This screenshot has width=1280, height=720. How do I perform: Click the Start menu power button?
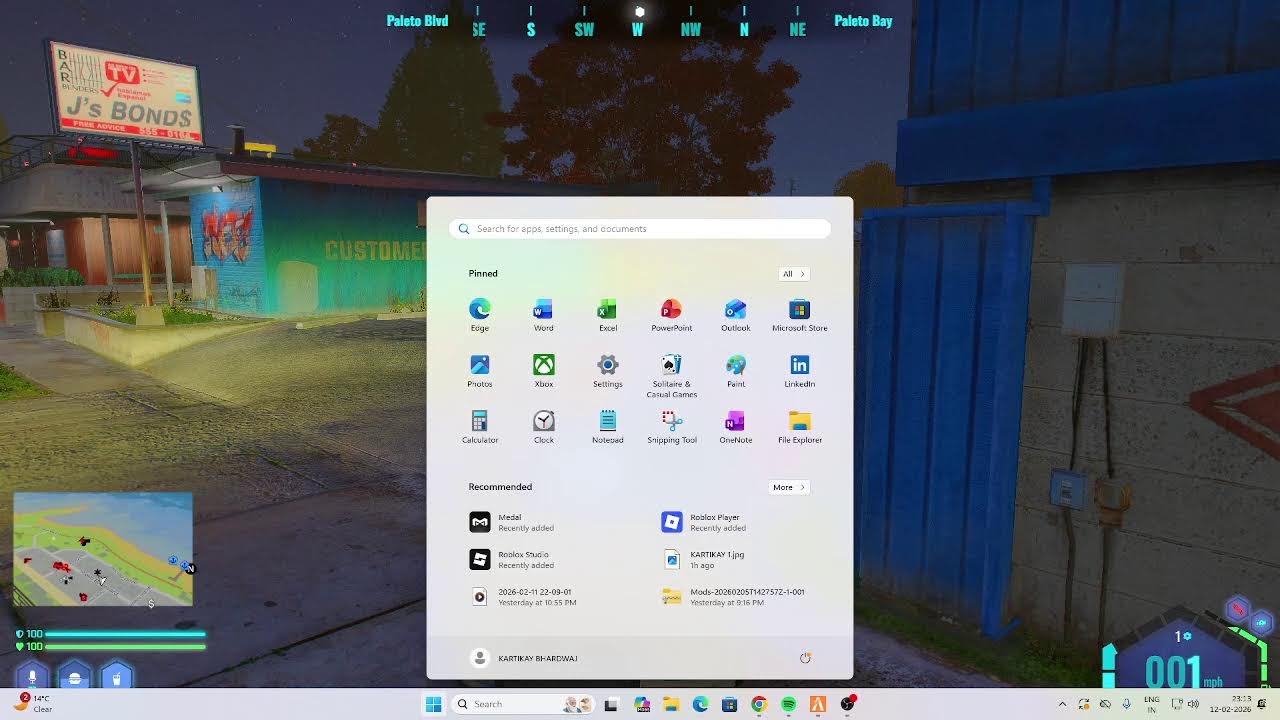click(x=805, y=658)
